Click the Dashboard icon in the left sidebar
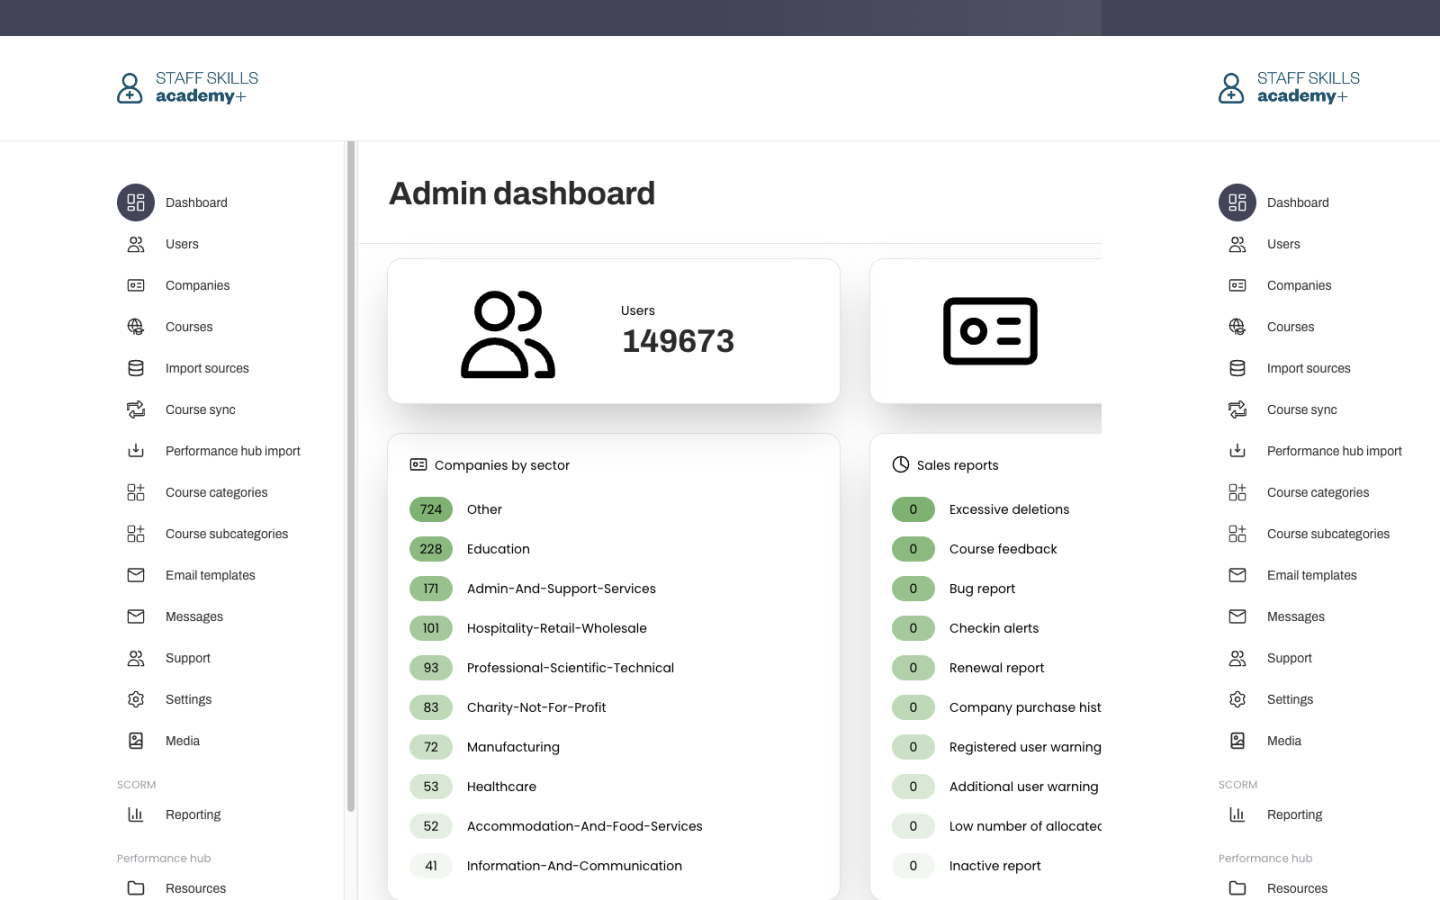 tap(136, 203)
